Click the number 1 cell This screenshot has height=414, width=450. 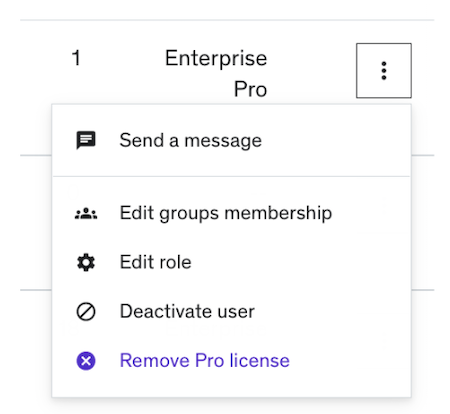coord(76,58)
